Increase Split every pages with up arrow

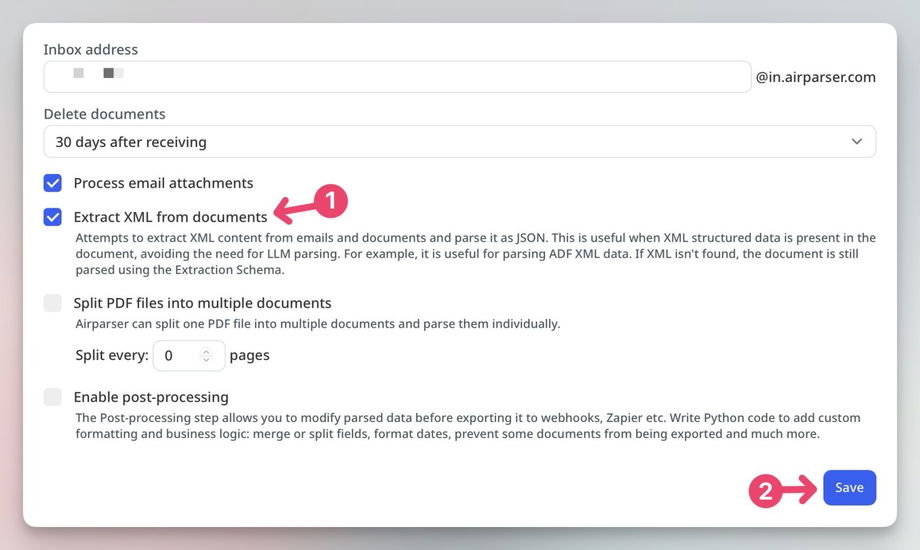(206, 351)
